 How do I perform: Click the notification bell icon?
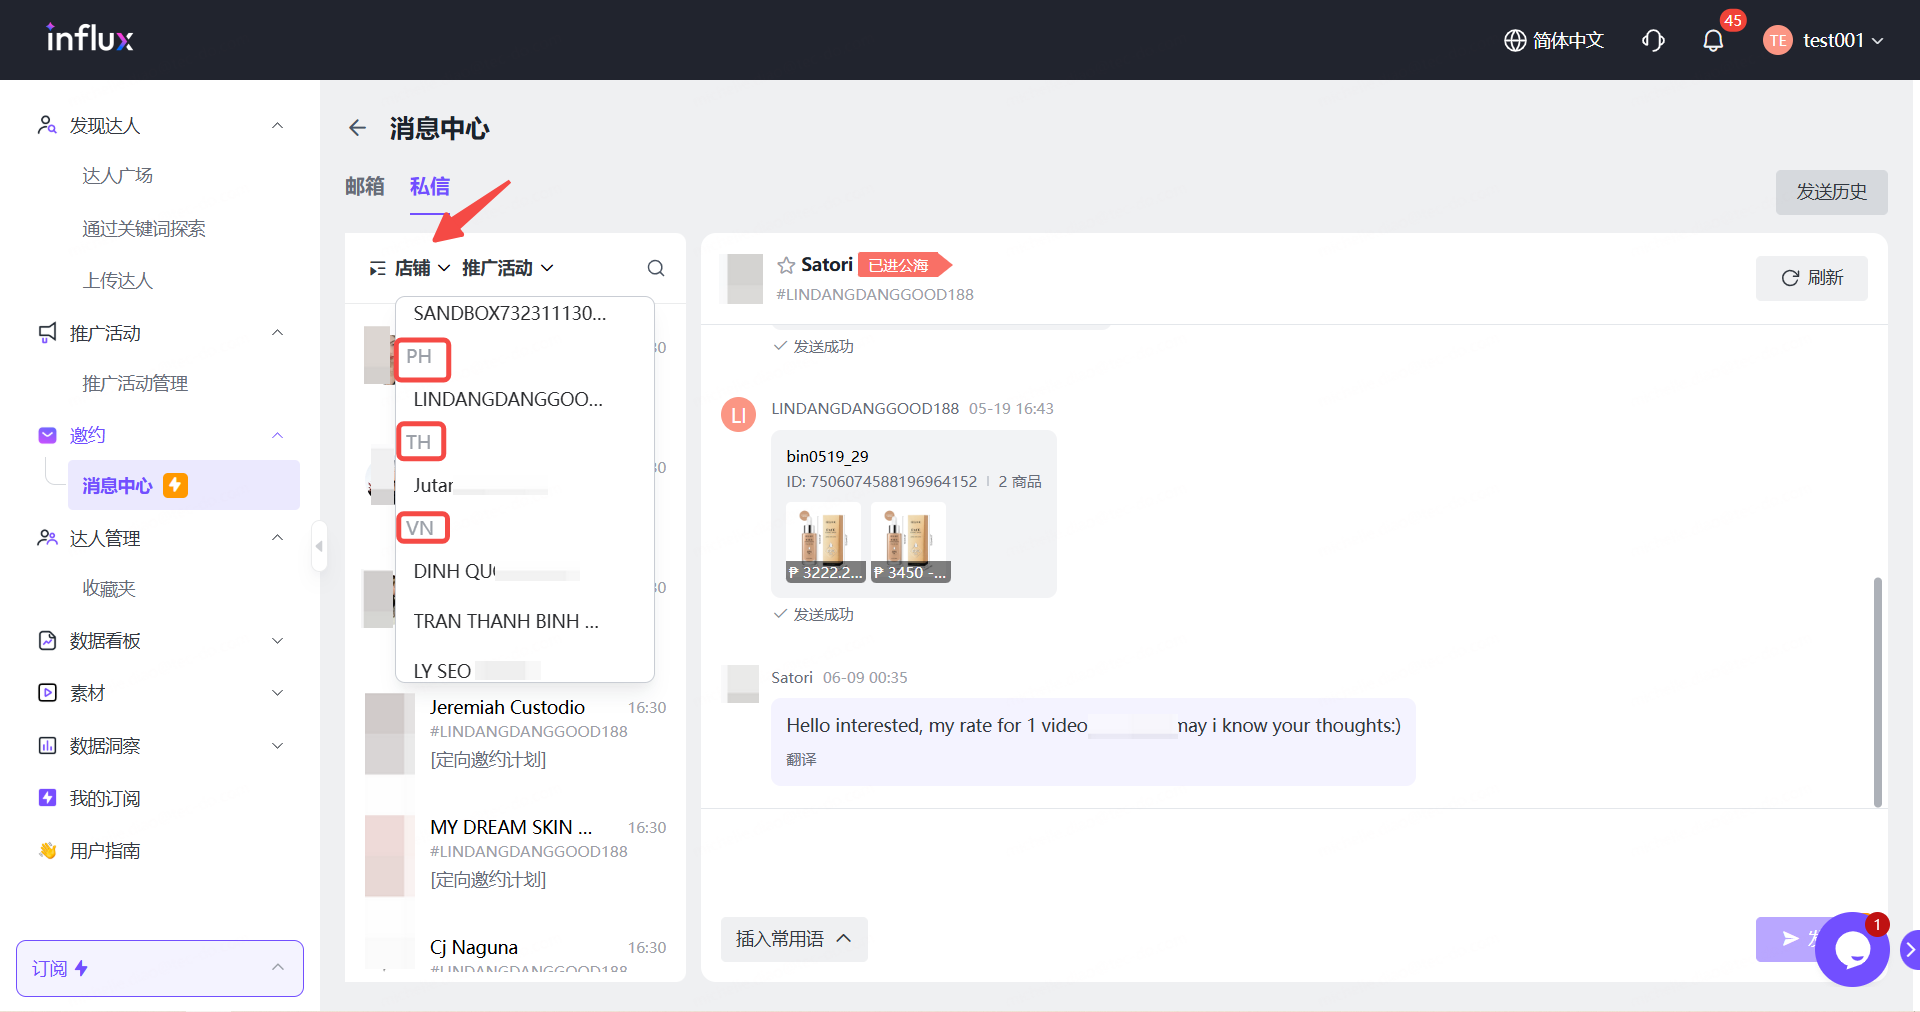[1713, 41]
